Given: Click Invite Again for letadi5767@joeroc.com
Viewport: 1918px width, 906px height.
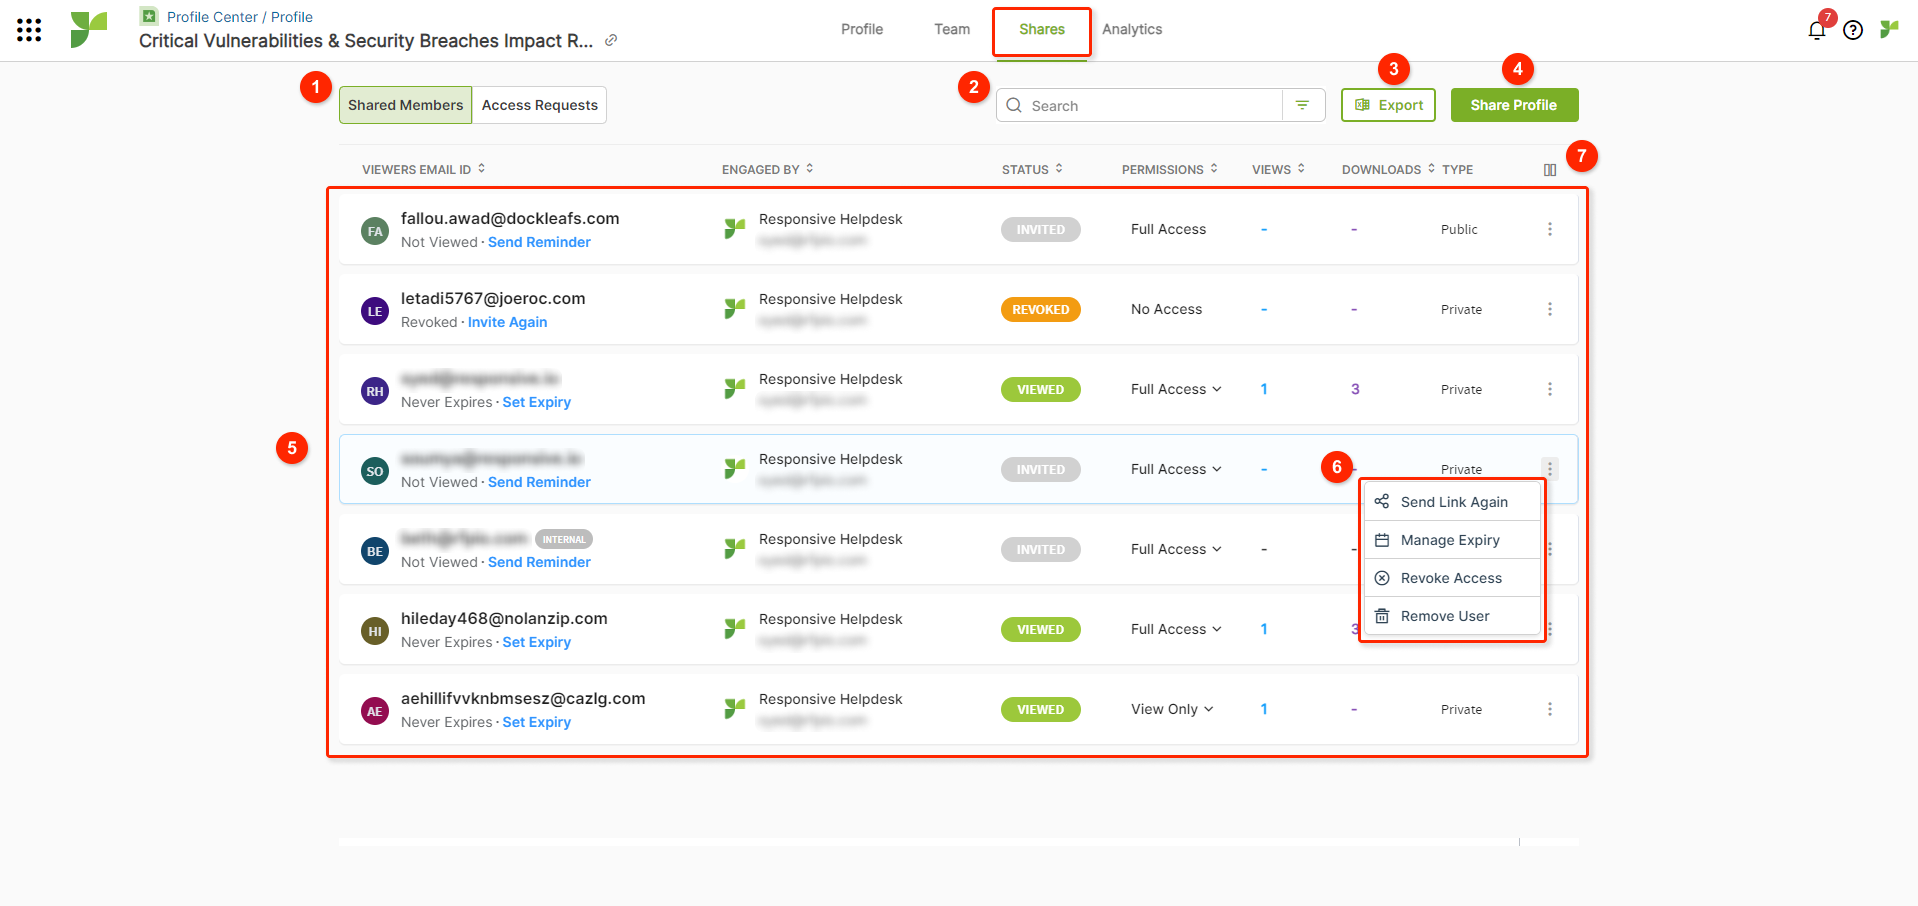Looking at the screenshot, I should coord(507,322).
